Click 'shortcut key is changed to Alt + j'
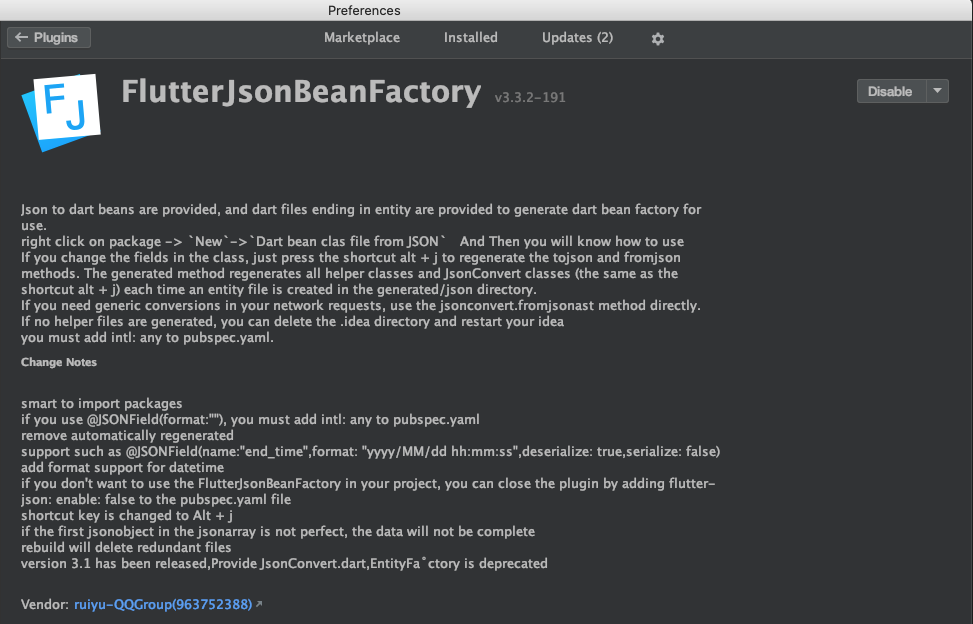The image size is (973, 624). [127, 515]
